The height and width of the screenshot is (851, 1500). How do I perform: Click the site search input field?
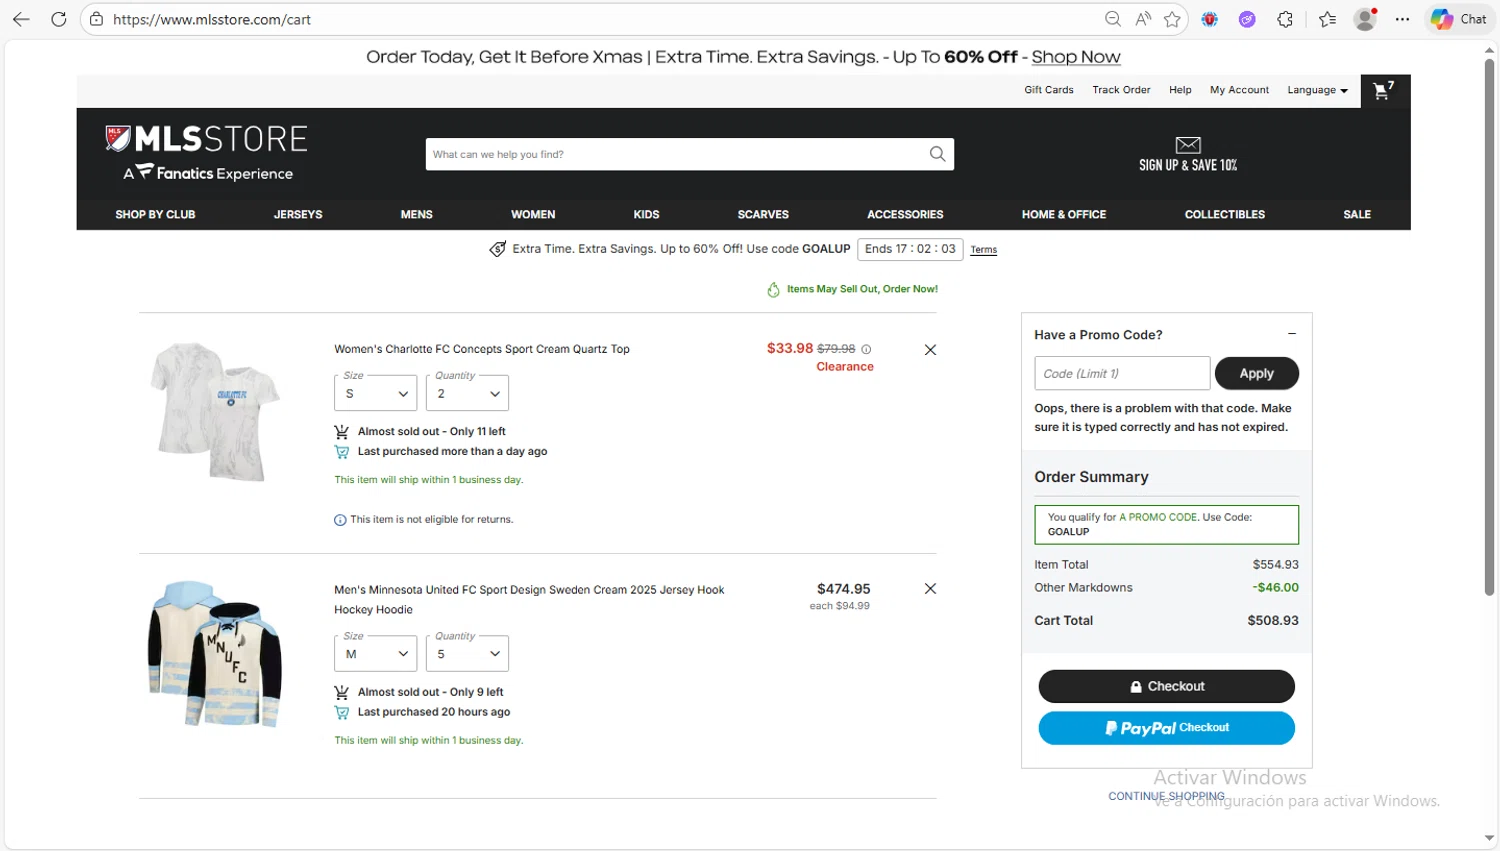coord(675,154)
